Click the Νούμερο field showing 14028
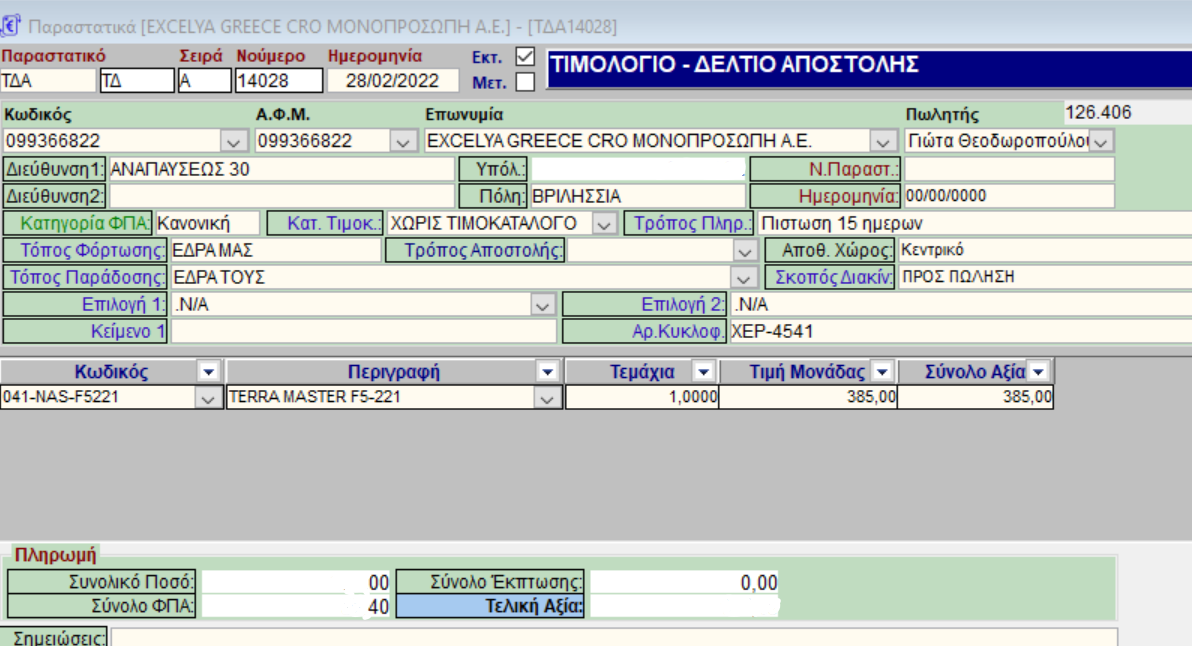 [x=279, y=81]
